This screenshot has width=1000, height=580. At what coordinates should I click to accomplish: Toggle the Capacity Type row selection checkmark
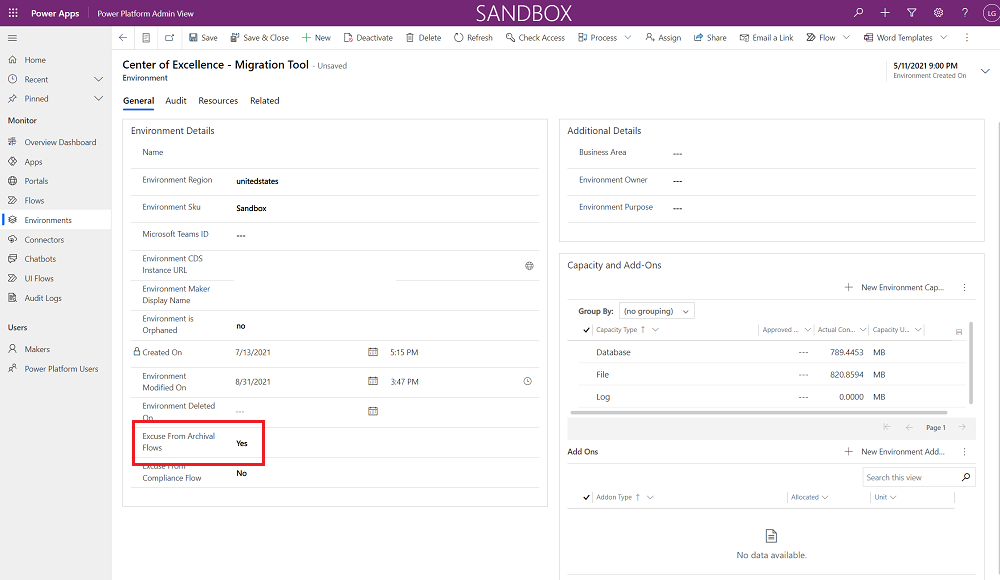586,329
